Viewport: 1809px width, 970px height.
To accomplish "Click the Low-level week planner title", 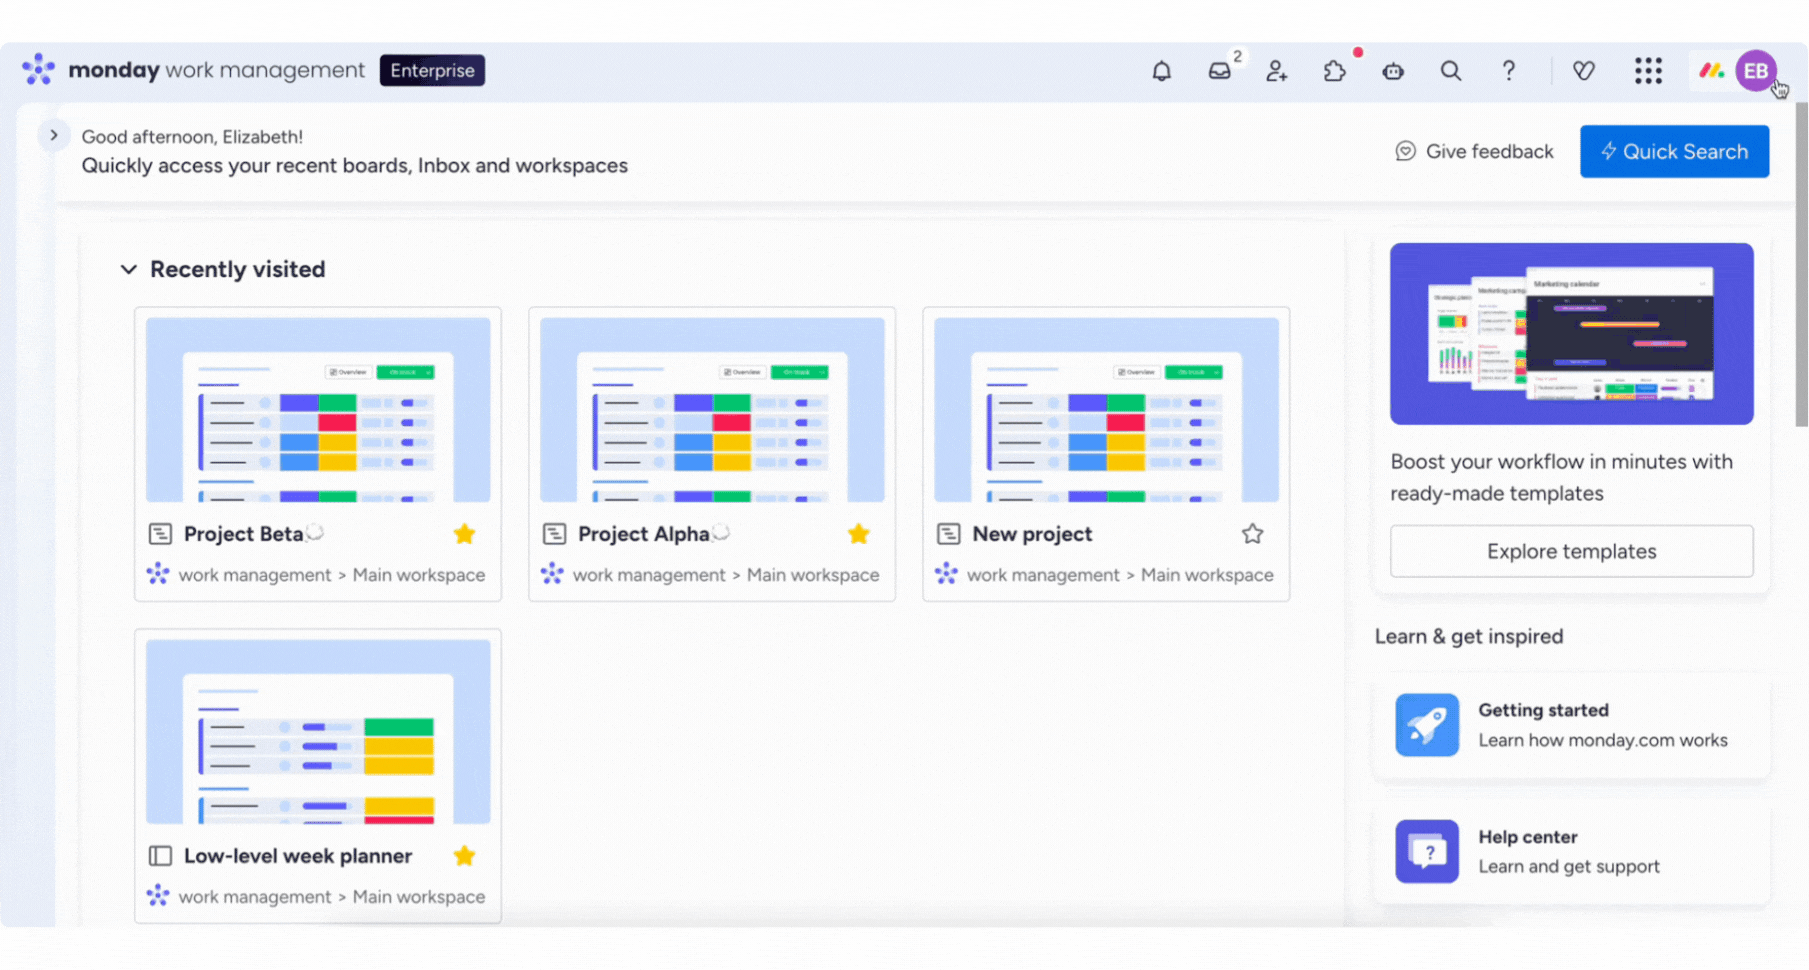I will 298,856.
